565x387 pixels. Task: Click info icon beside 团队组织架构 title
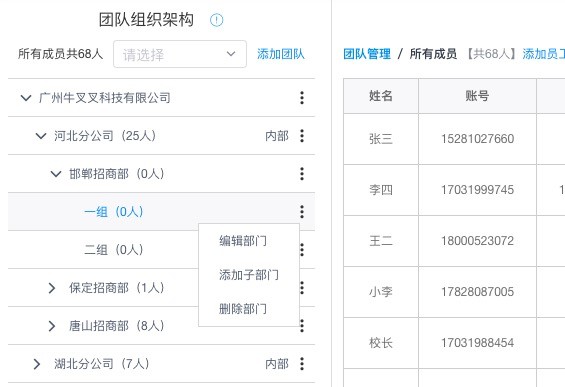pyautogui.click(x=217, y=20)
